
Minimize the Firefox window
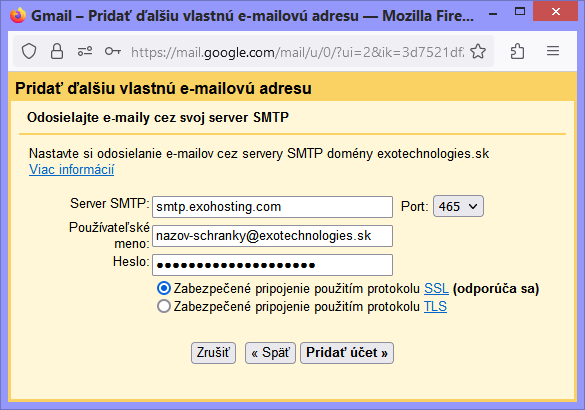coord(493,14)
